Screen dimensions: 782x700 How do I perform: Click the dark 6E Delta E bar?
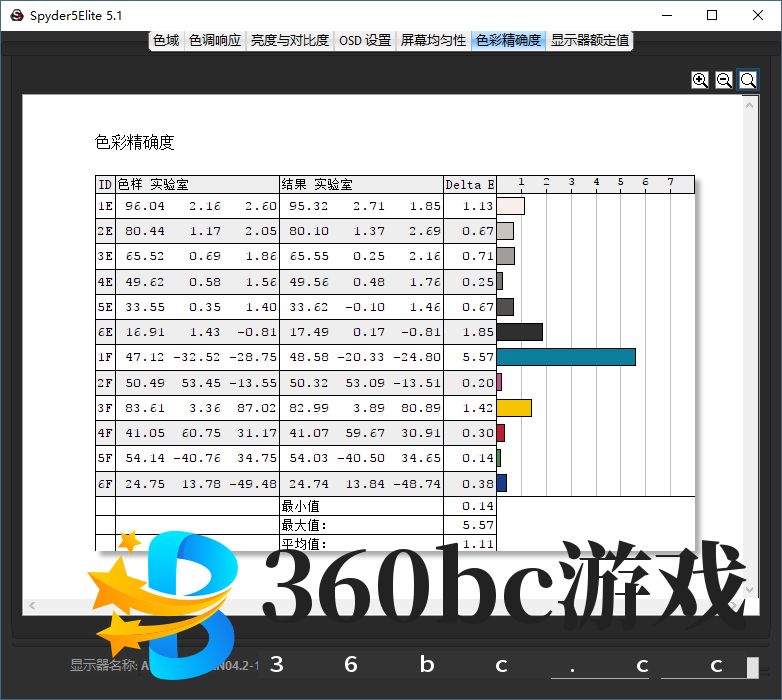coord(519,332)
